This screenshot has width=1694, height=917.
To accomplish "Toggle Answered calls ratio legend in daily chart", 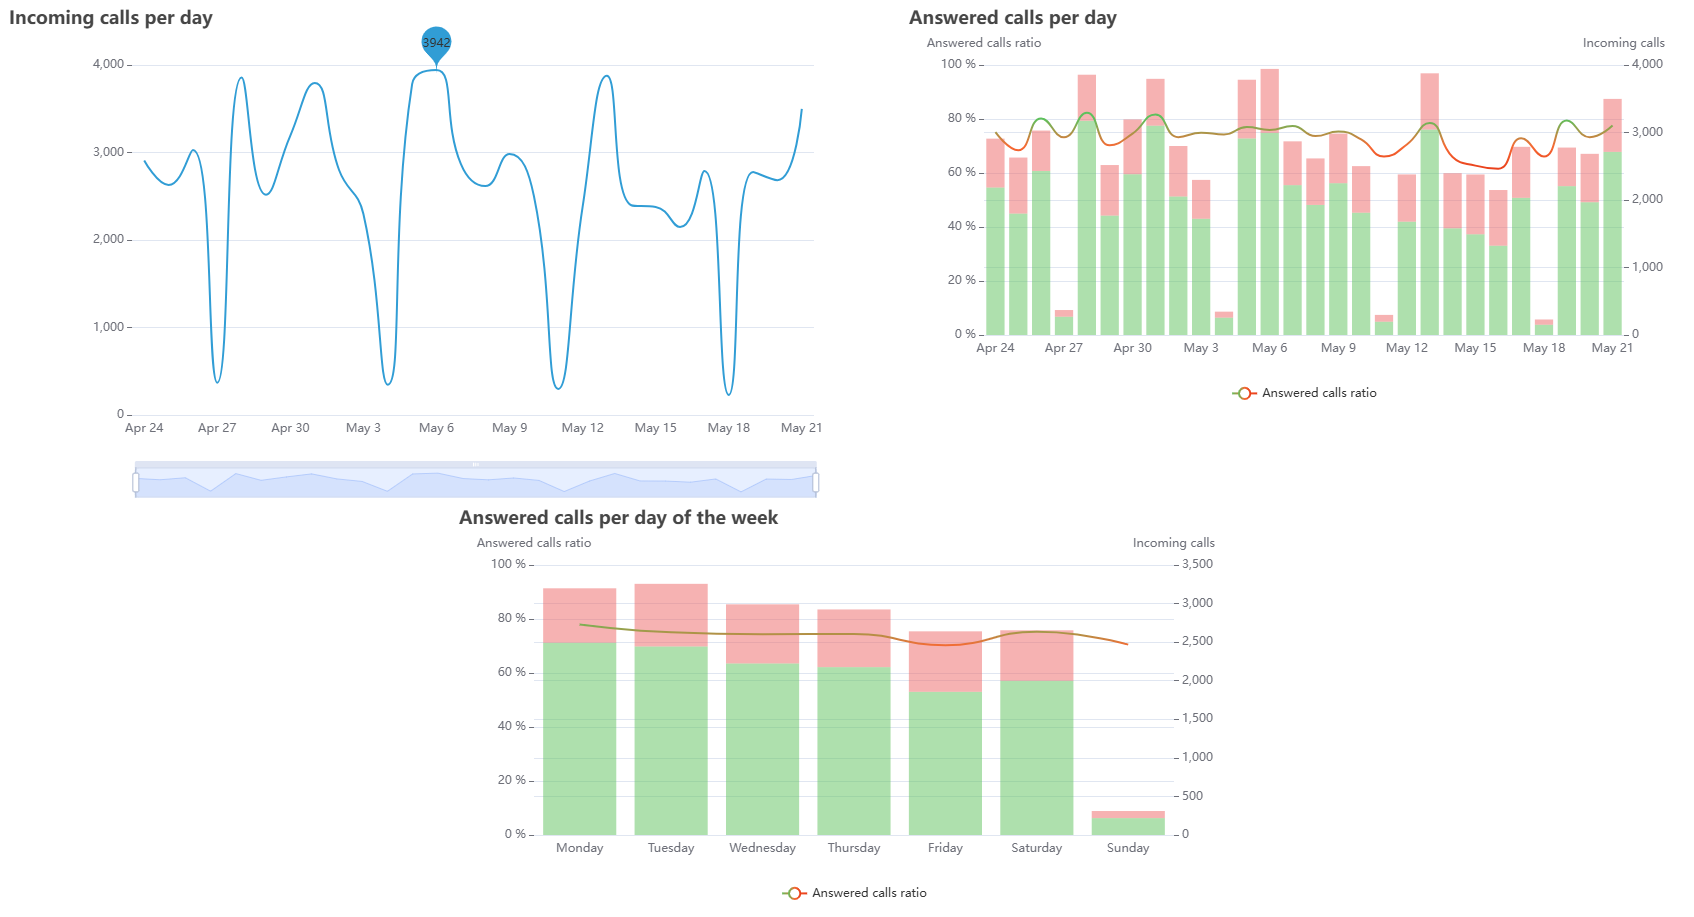I will [x=1304, y=393].
